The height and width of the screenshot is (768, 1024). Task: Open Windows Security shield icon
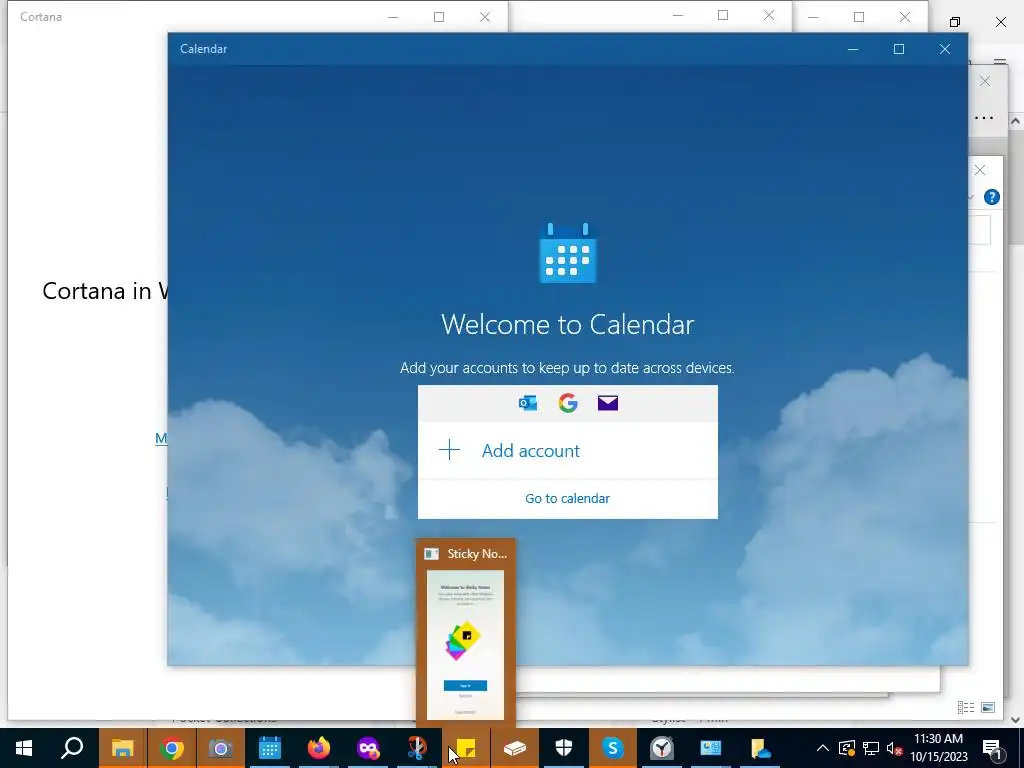point(564,748)
